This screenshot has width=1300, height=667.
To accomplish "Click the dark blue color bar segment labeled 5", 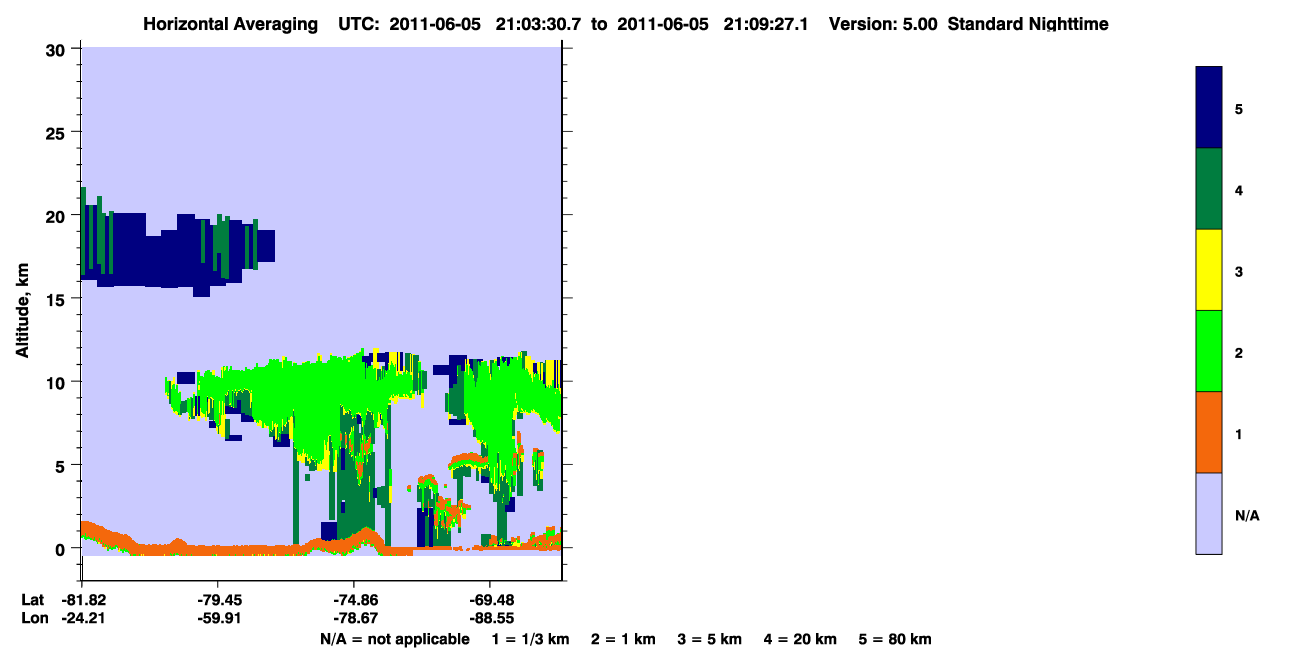I will [1209, 107].
